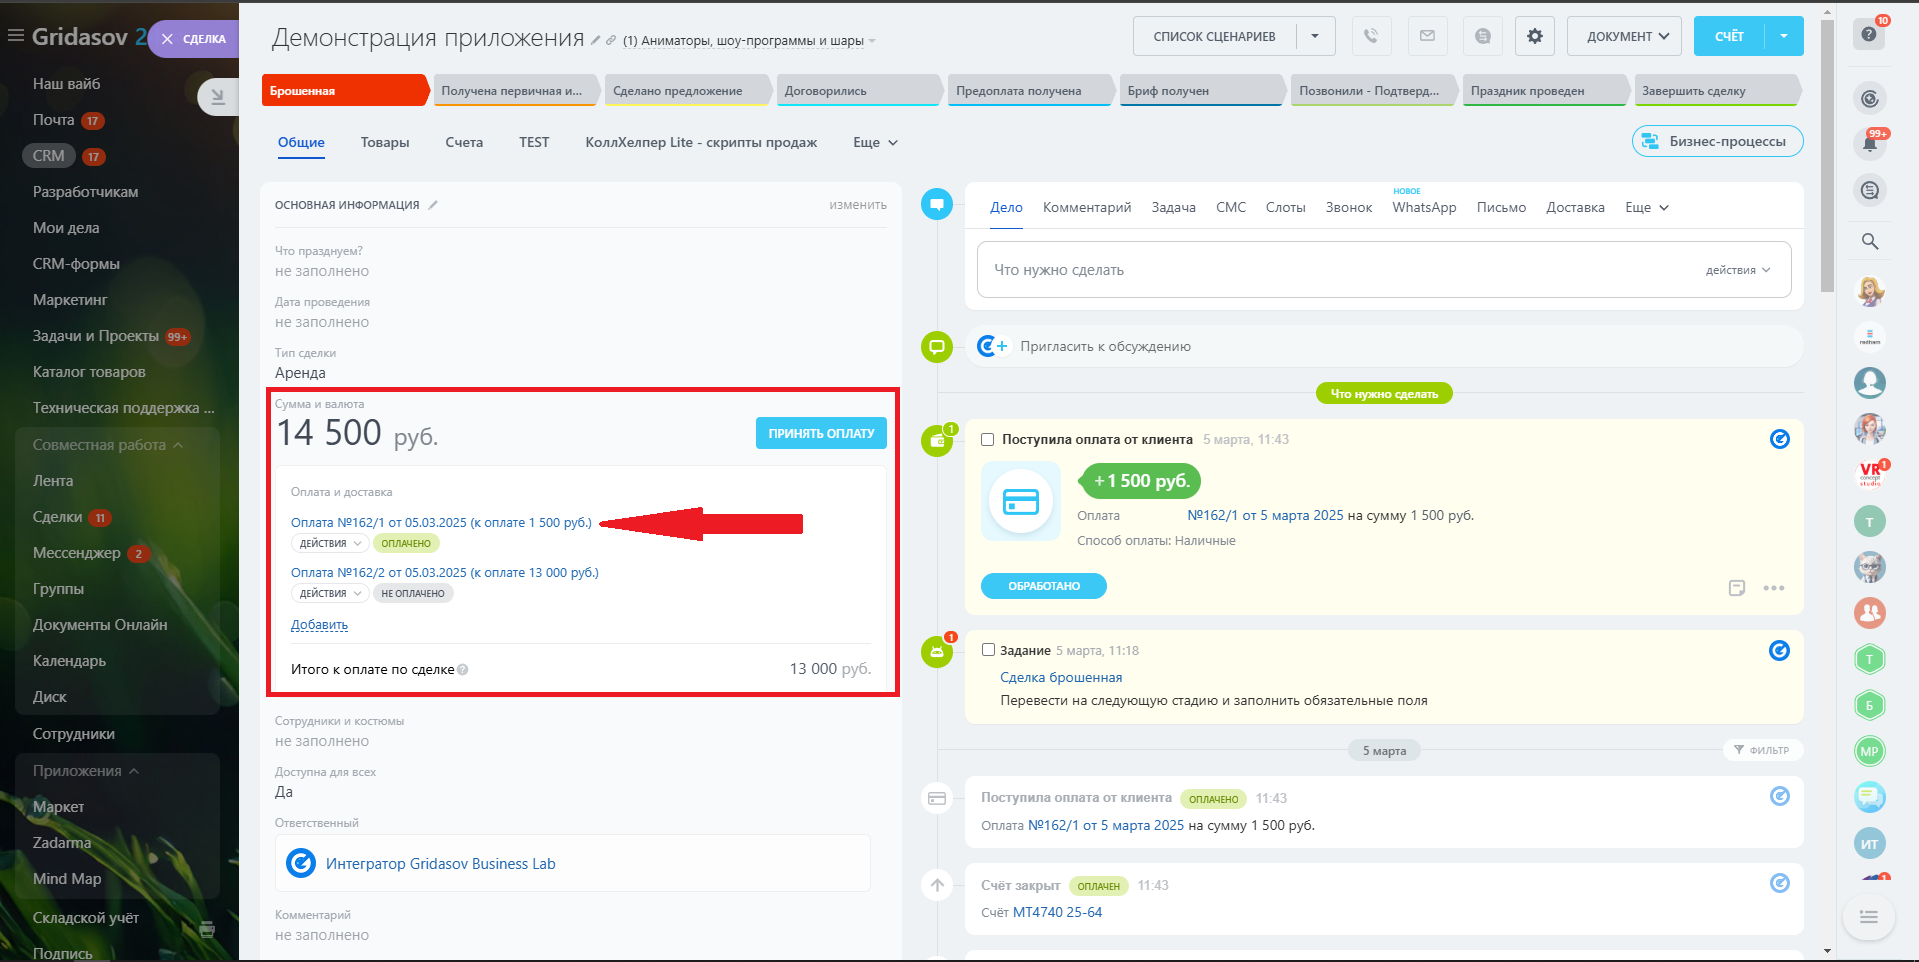1919x962 pixels.
Task: Click the Добавить link under payments
Action: pyautogui.click(x=319, y=625)
